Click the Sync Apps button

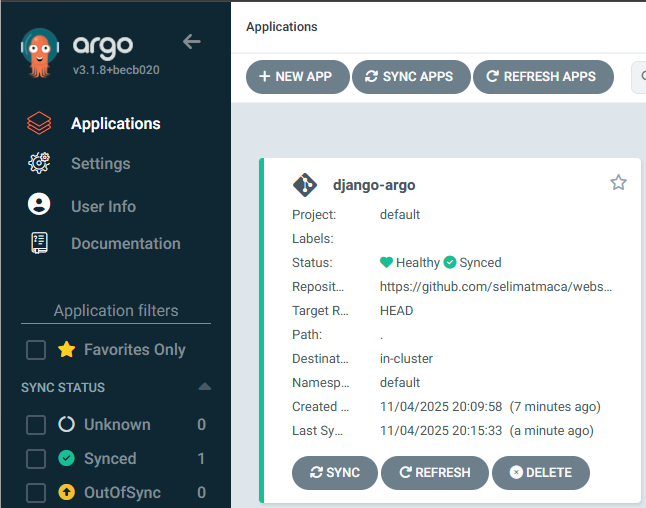[410, 77]
